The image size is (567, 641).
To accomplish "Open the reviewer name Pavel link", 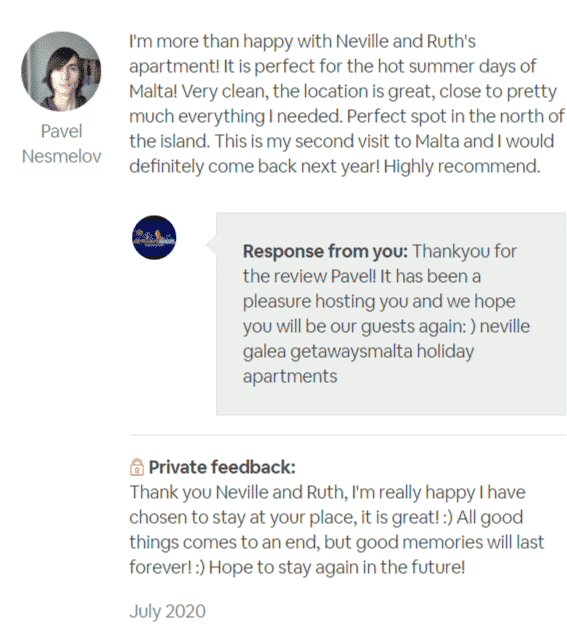I will (x=61, y=131).
